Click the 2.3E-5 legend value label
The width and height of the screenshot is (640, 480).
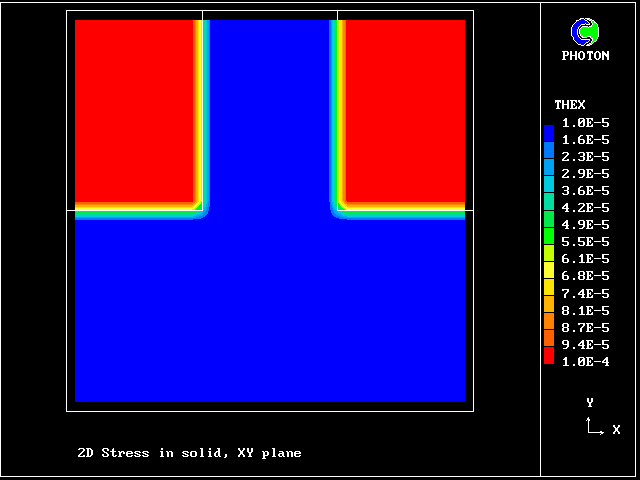coord(585,157)
